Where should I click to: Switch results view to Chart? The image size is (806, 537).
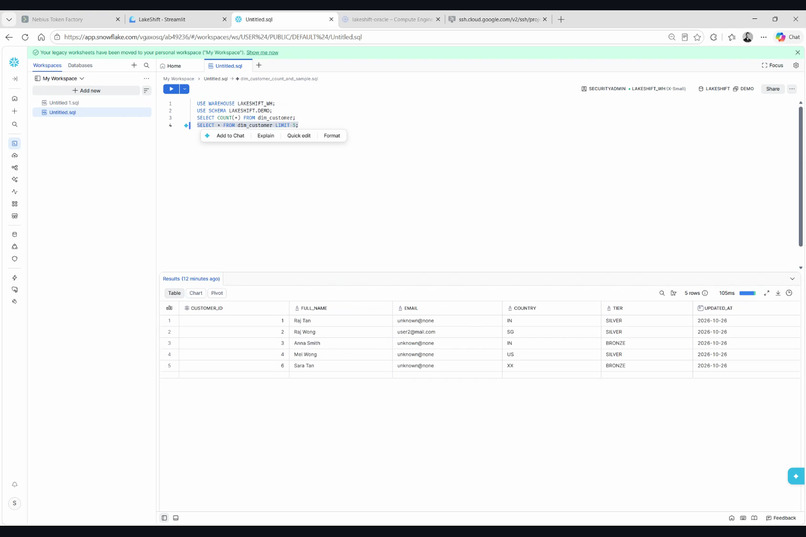click(196, 293)
